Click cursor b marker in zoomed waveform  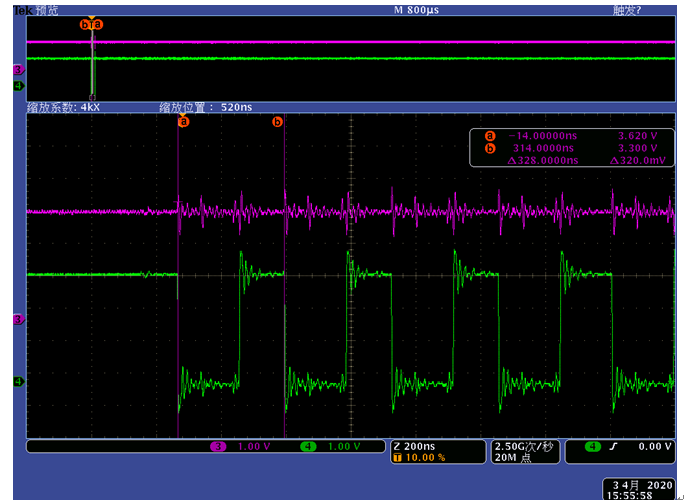click(x=277, y=122)
